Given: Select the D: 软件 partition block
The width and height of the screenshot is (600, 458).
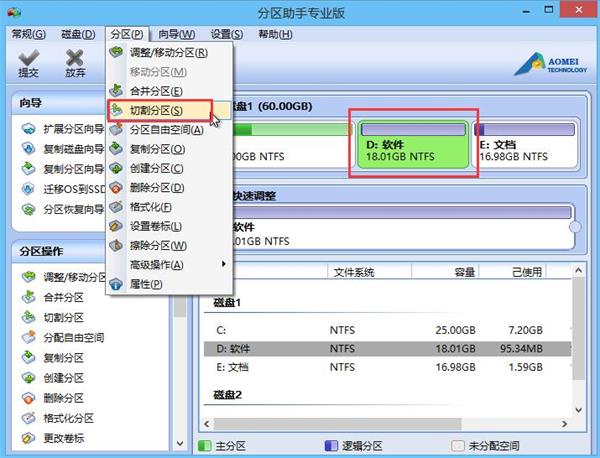Looking at the screenshot, I should pos(413,144).
